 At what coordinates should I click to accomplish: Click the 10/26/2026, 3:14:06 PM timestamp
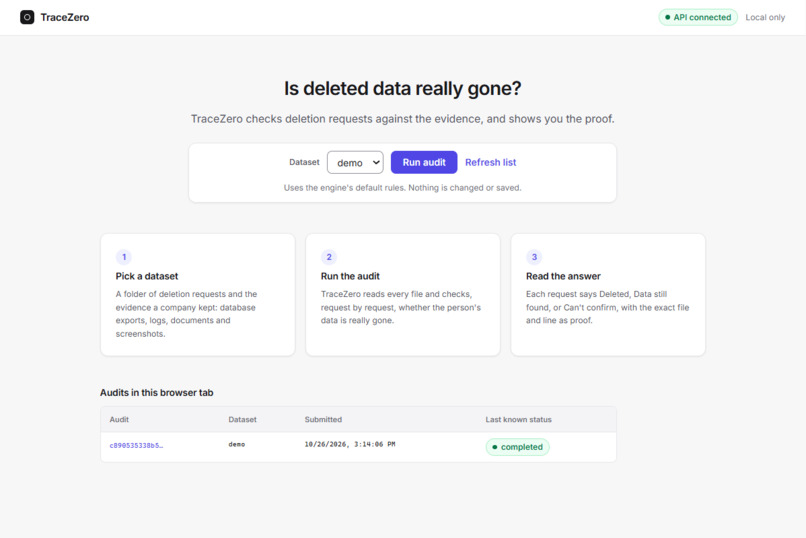coord(350,444)
